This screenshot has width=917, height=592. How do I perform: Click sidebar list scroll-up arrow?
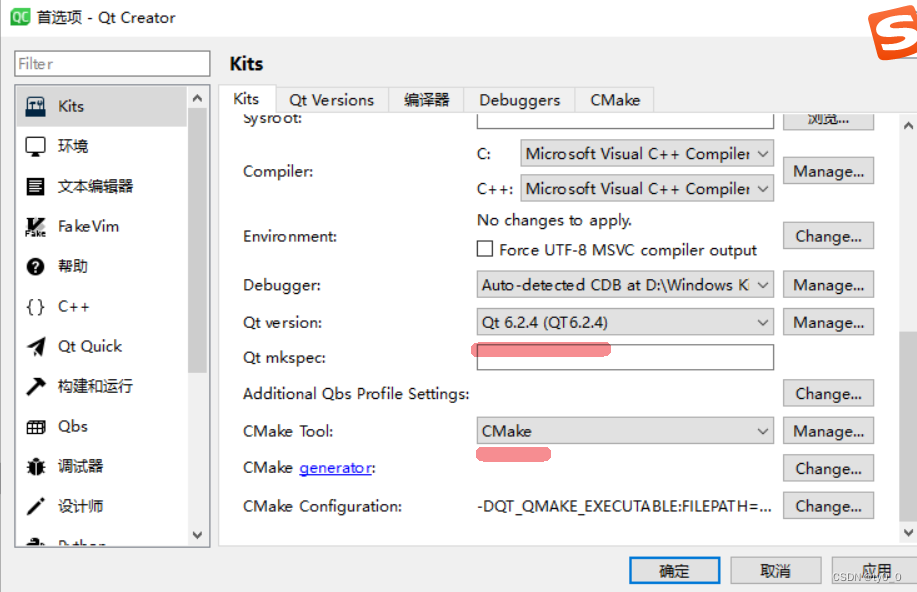(198, 98)
